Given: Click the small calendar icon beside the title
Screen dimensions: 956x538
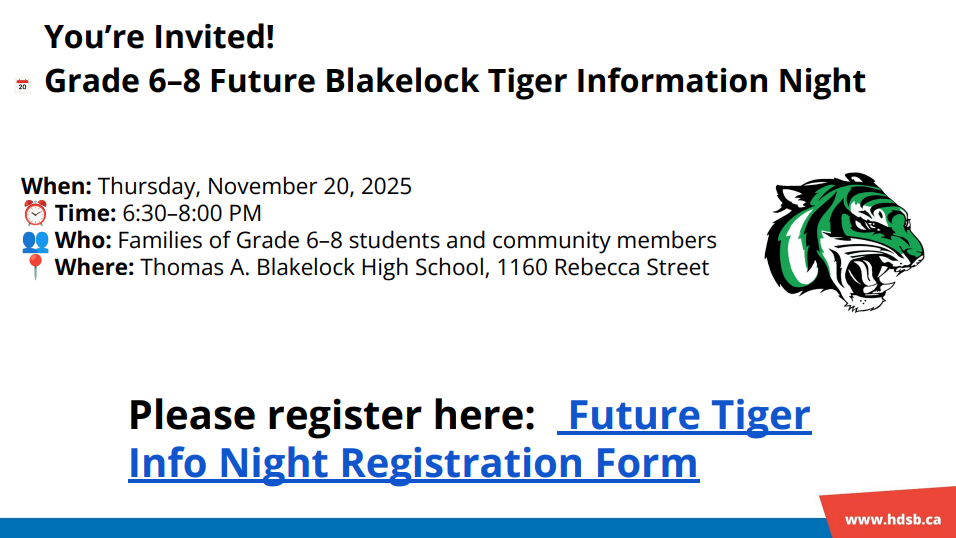Looking at the screenshot, I should (x=22, y=86).
